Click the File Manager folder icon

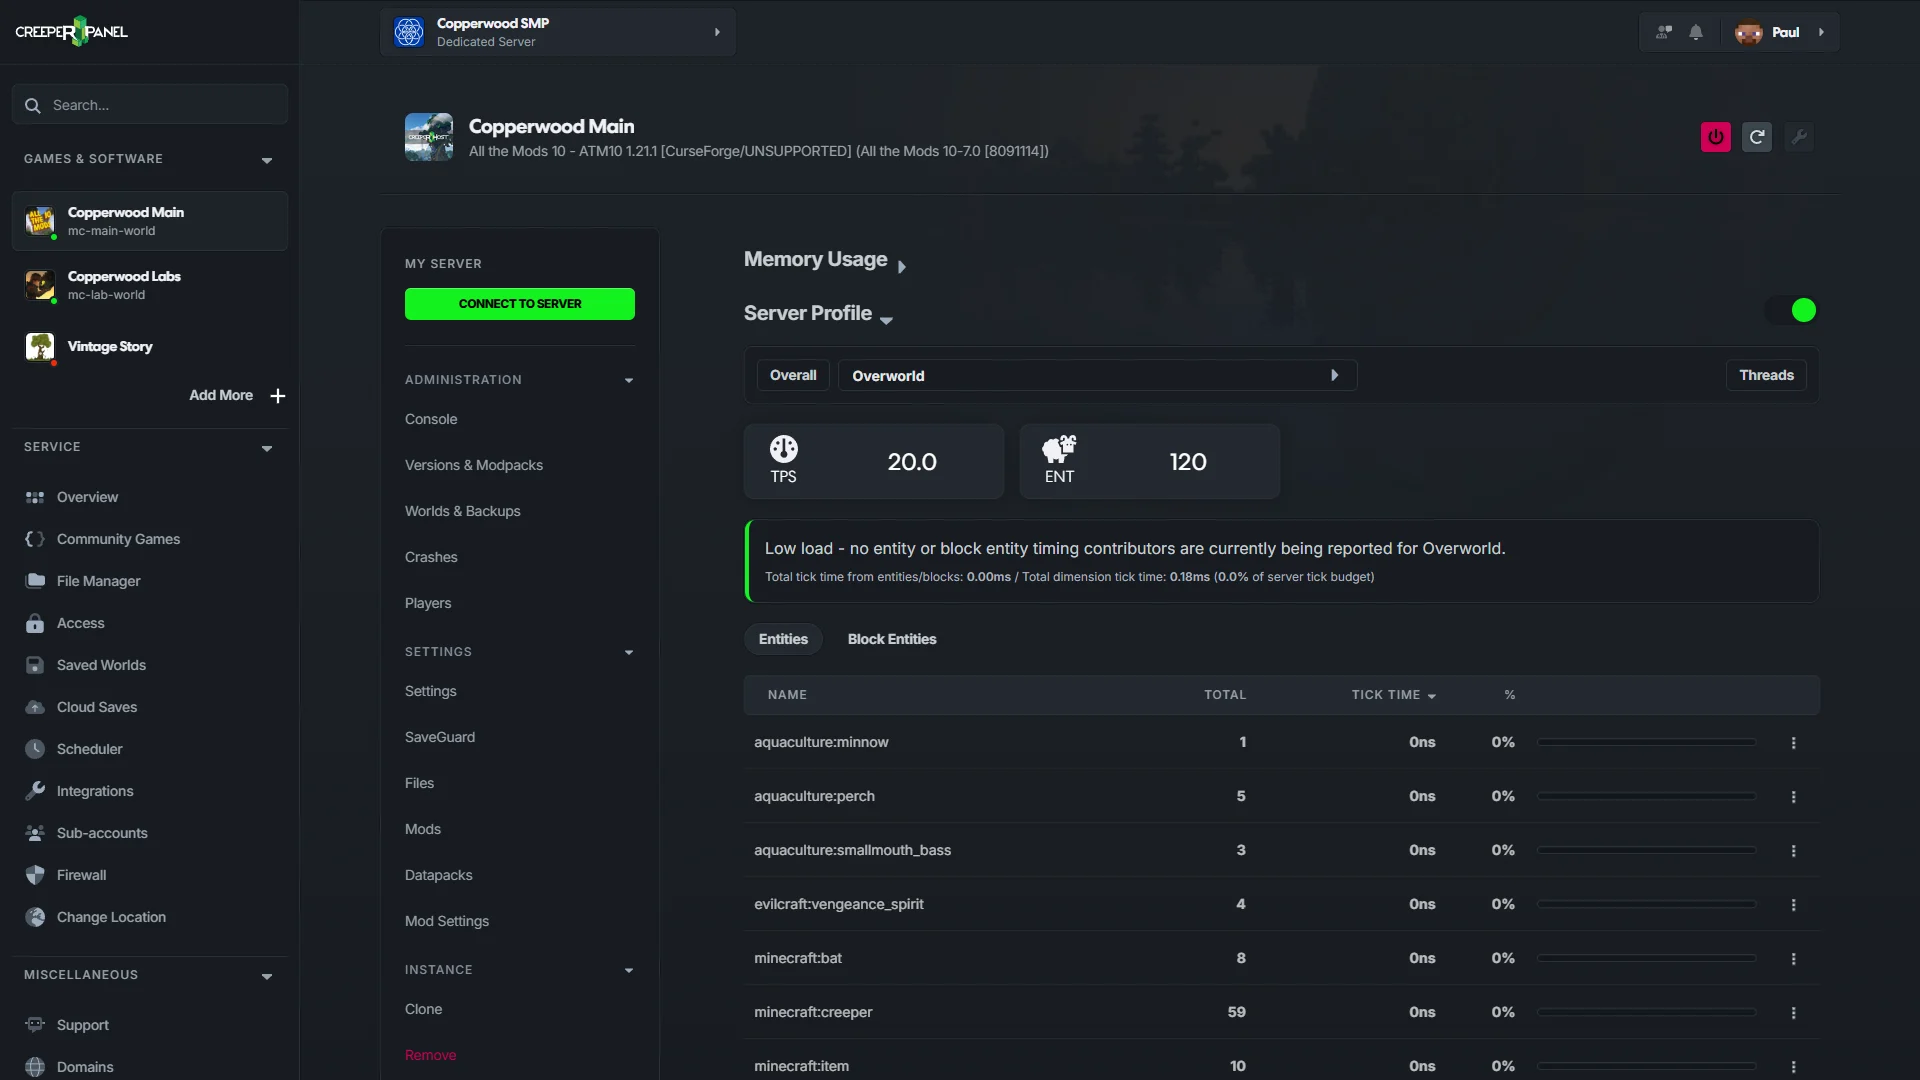click(35, 581)
